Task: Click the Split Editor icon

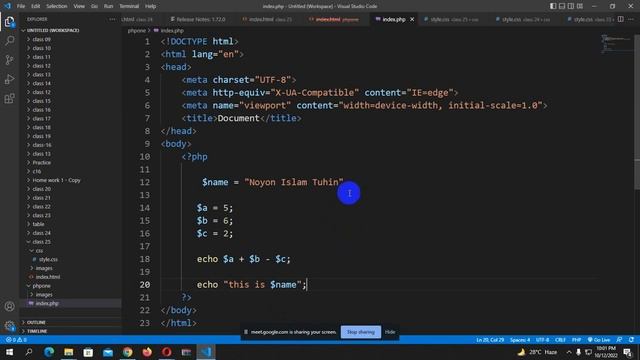Action: point(620,19)
